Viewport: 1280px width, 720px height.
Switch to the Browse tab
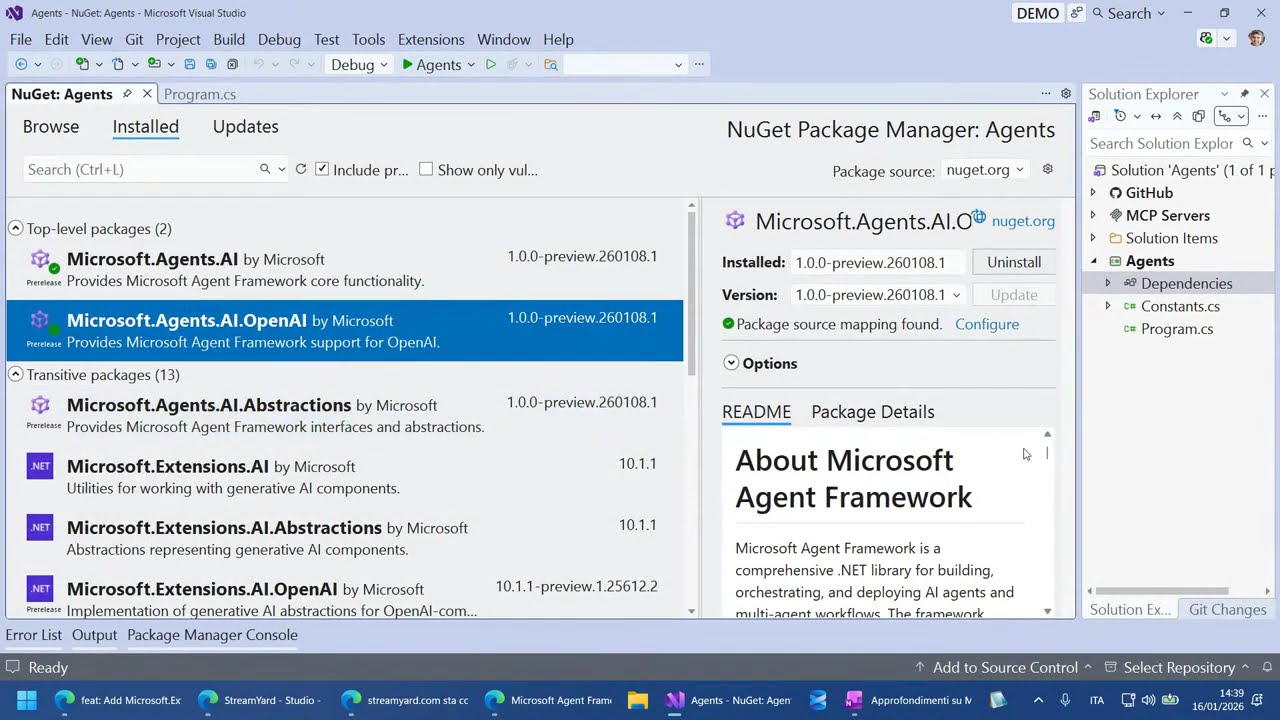click(x=51, y=127)
